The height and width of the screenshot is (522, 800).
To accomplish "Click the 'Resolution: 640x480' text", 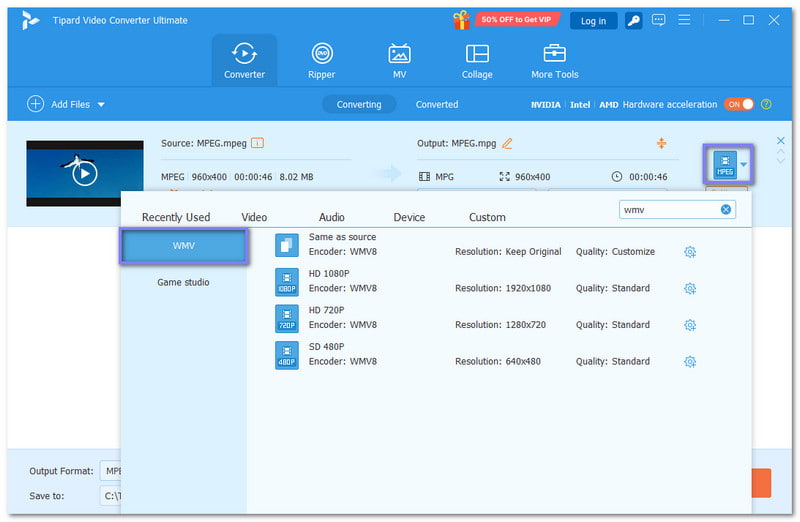I will click(x=497, y=362).
